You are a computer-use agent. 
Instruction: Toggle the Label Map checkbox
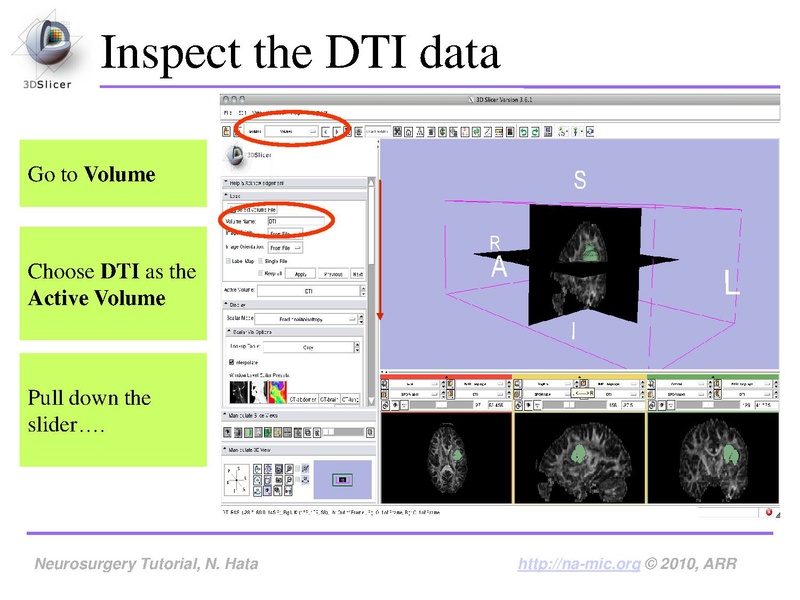(x=227, y=260)
